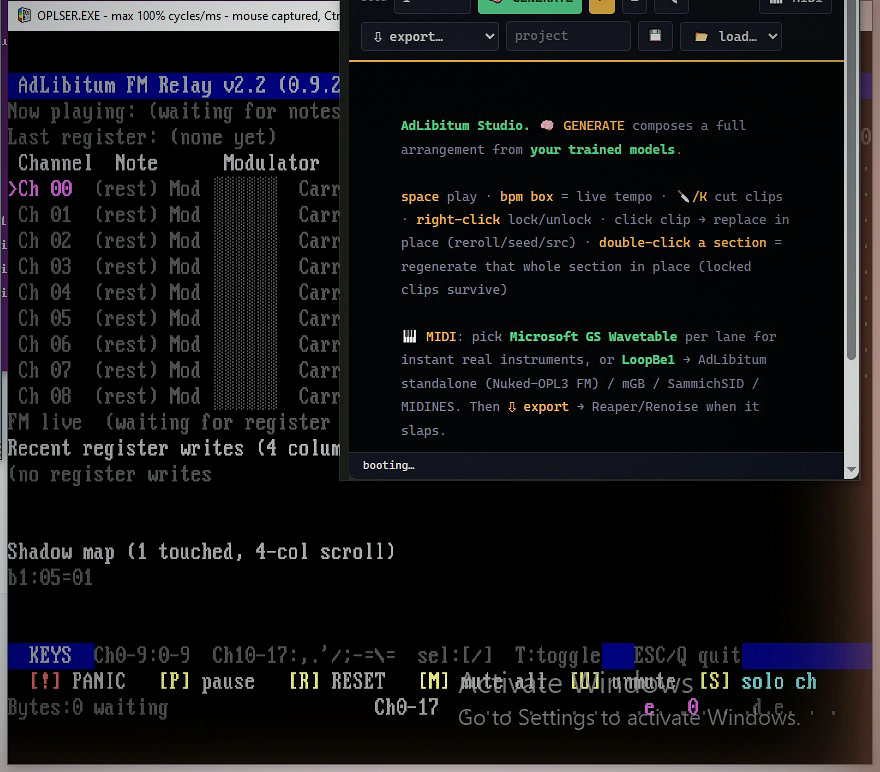The height and width of the screenshot is (772, 880).
Task: Click the brain icon beside GENERATE in help text
Action: pos(547,125)
